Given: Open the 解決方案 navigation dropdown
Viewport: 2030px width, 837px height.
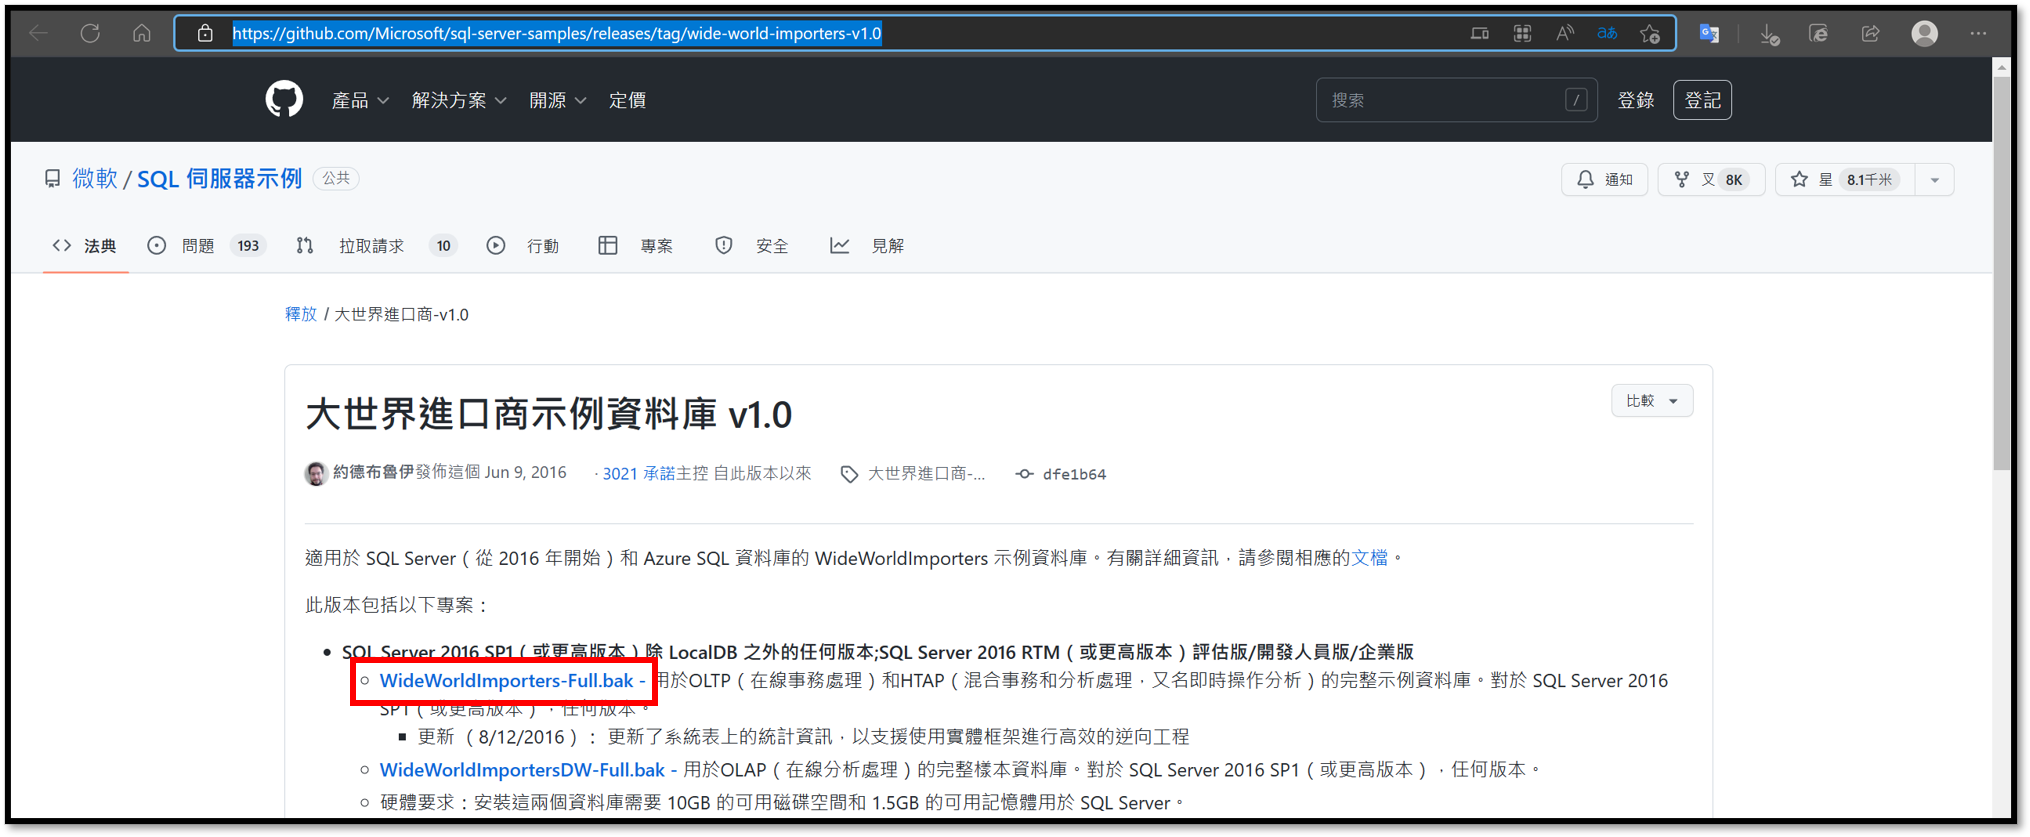Looking at the screenshot, I should coord(459,100).
